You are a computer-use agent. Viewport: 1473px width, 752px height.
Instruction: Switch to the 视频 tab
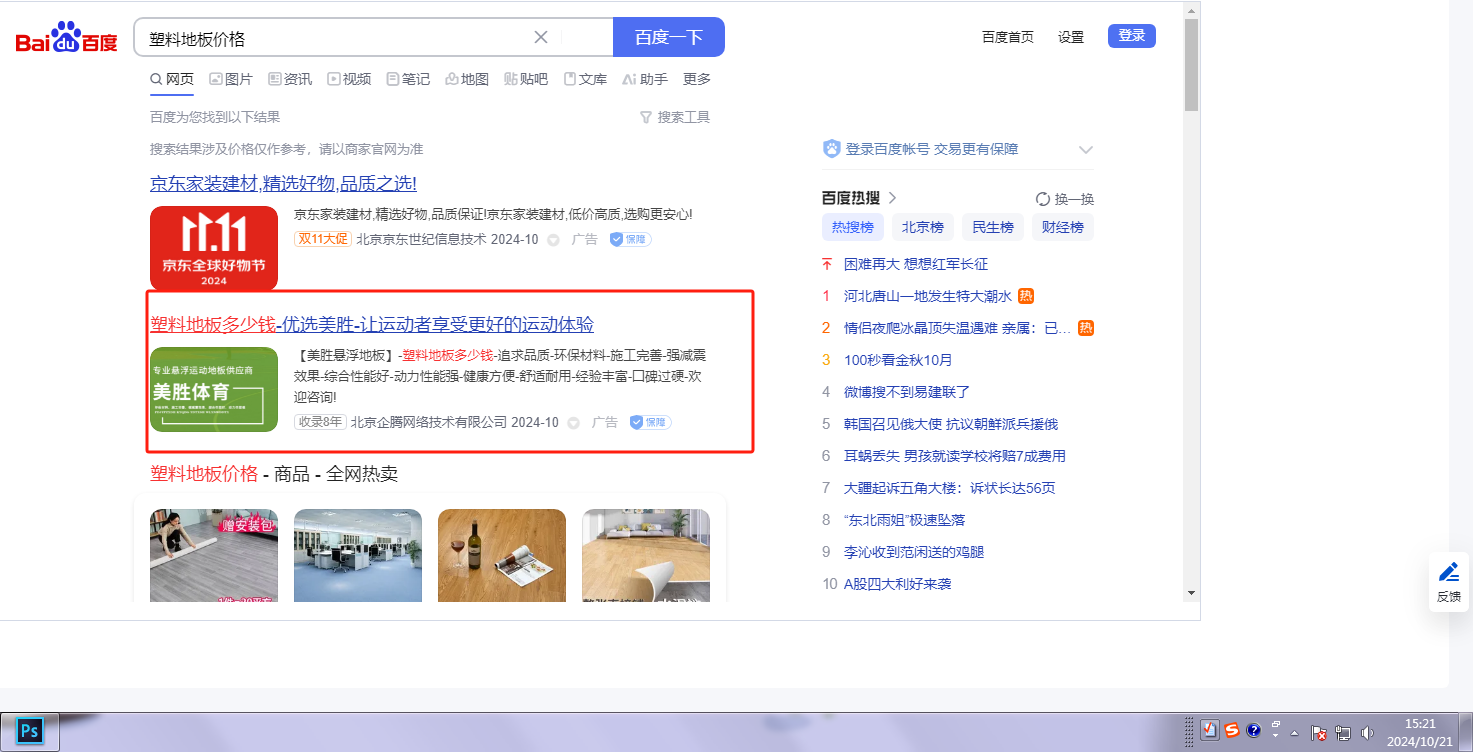tap(349, 79)
